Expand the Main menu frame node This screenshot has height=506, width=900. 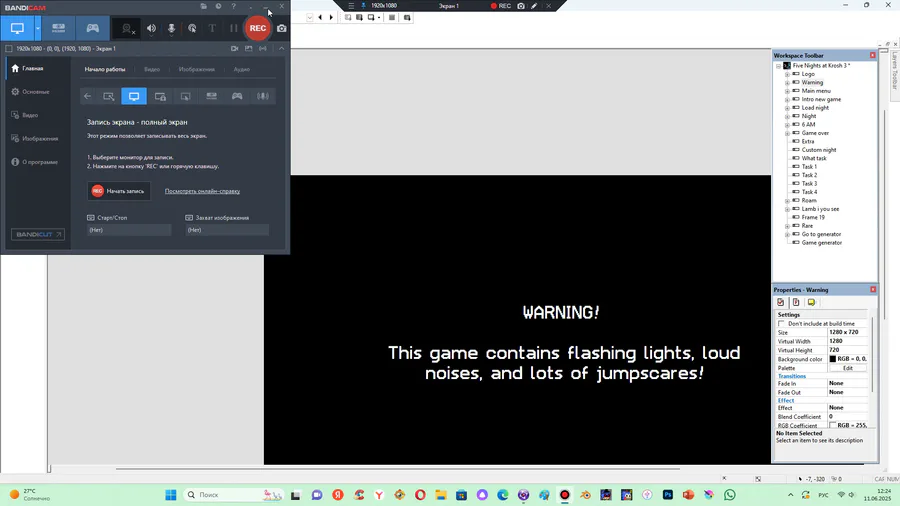click(x=787, y=91)
